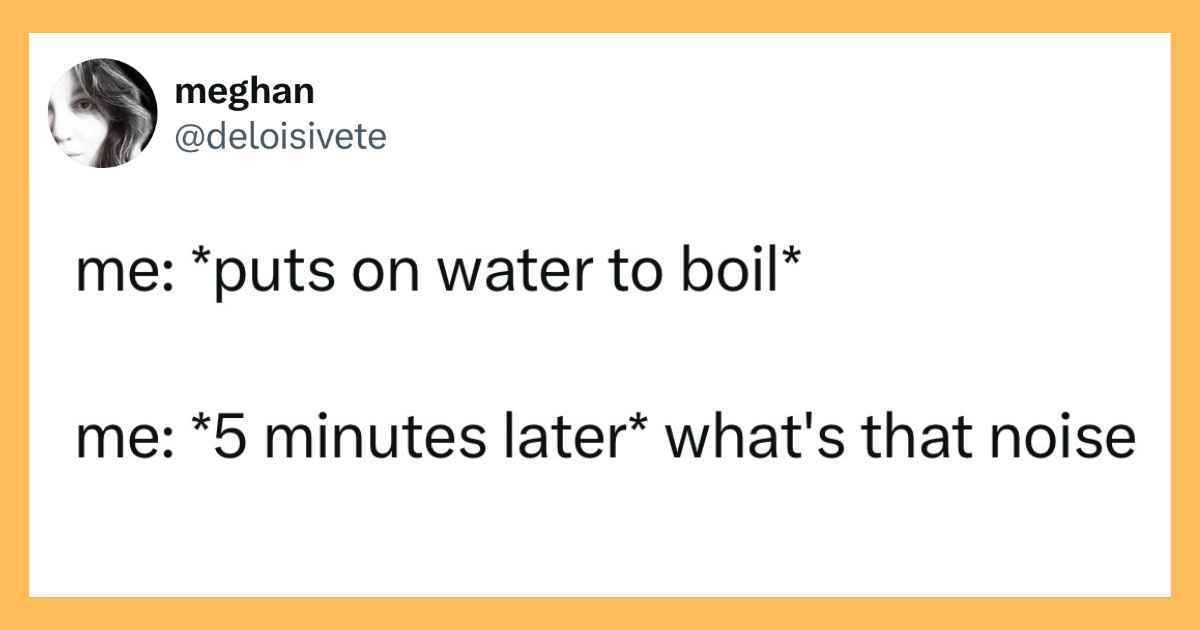Click the orange border above the tweet card
Viewport: 1200px width, 630px height.
click(x=600, y=16)
